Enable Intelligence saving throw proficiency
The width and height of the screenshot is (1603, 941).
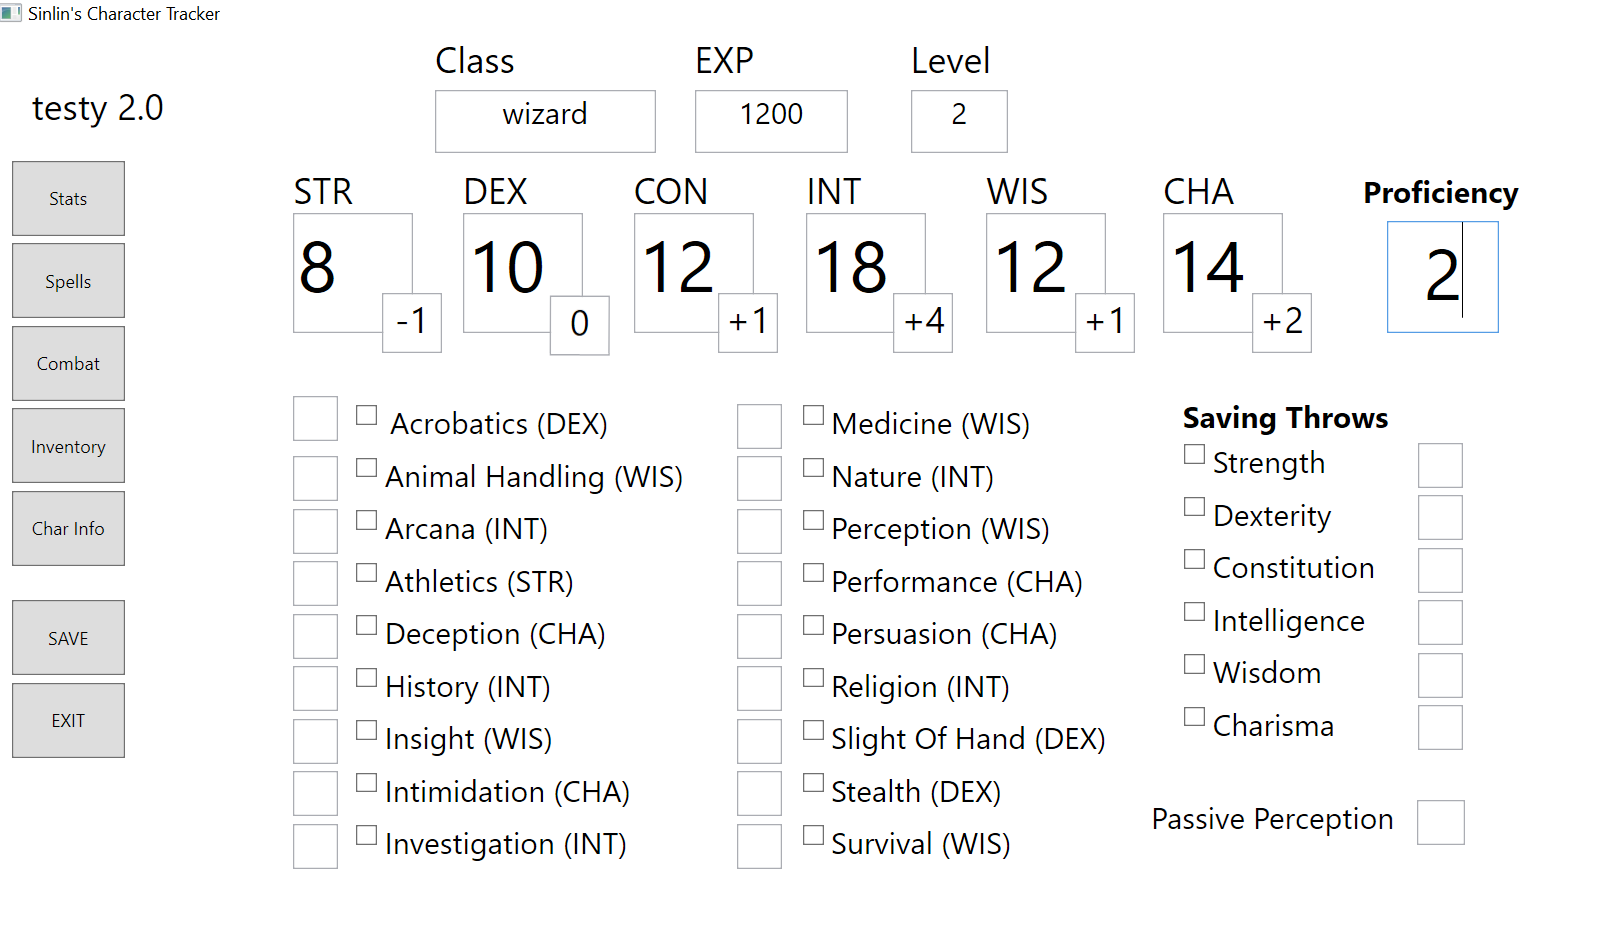(1194, 611)
